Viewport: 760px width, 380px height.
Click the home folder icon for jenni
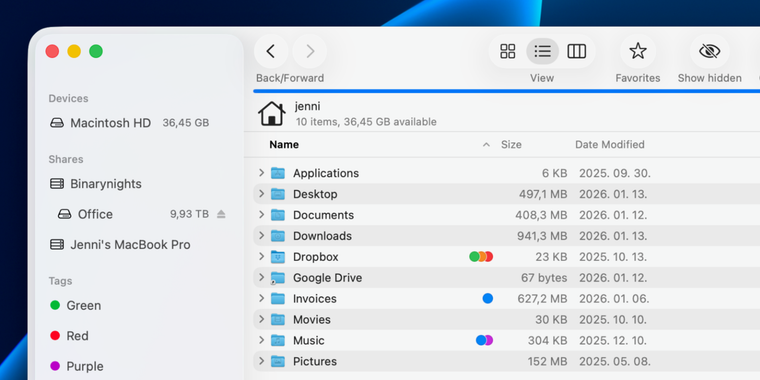point(272,114)
